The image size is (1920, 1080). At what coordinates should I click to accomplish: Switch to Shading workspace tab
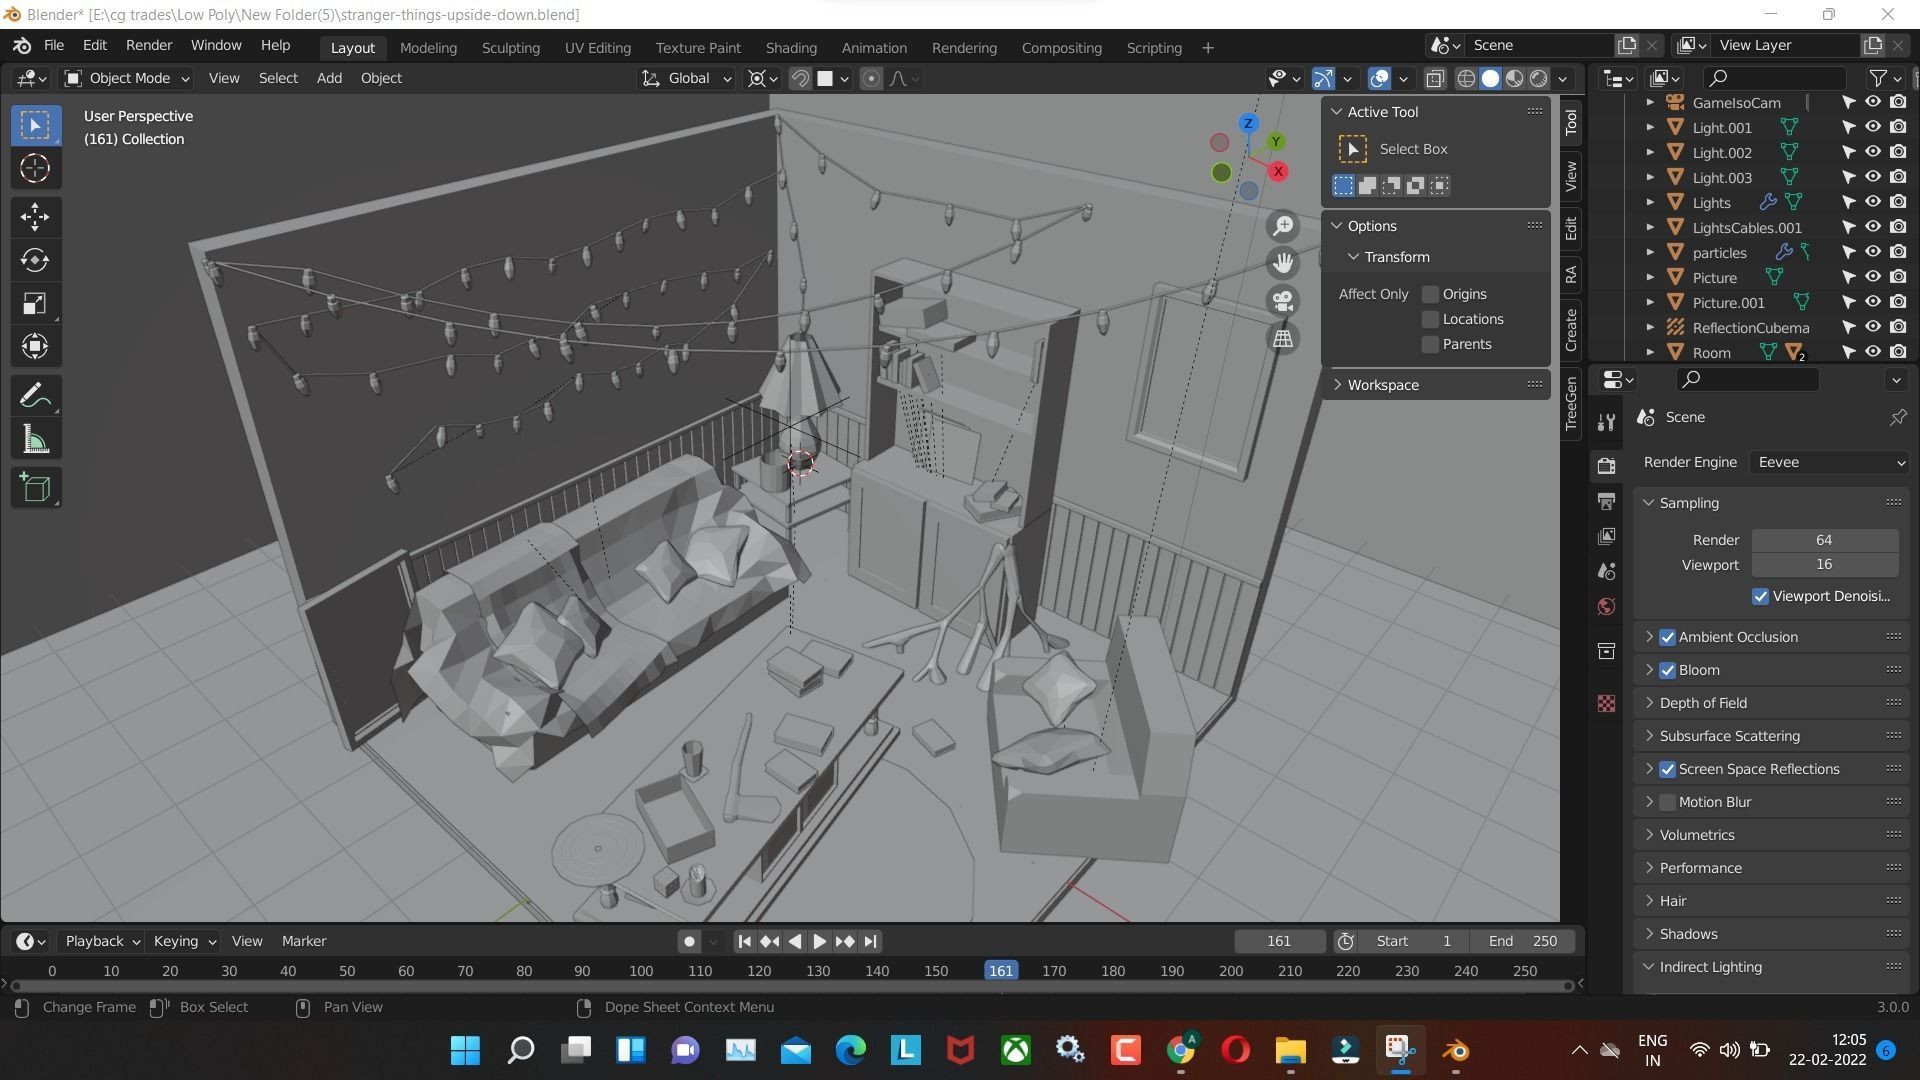pos(791,48)
